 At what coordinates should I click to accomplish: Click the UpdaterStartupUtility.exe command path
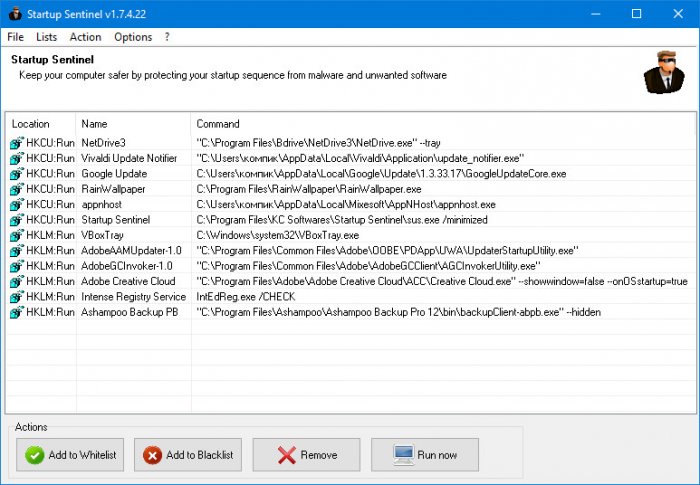(x=388, y=251)
